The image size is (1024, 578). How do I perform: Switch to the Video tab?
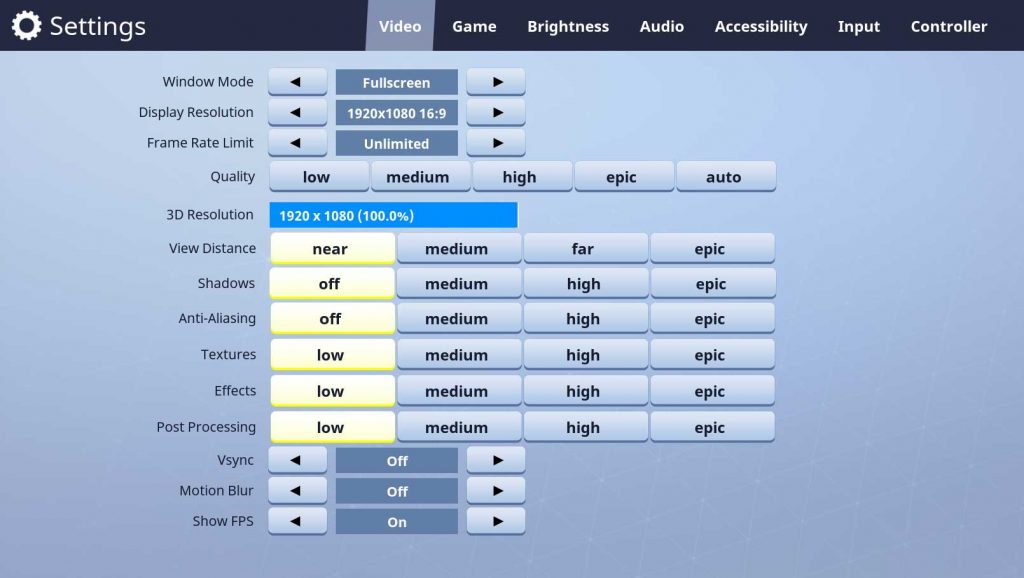point(400,26)
